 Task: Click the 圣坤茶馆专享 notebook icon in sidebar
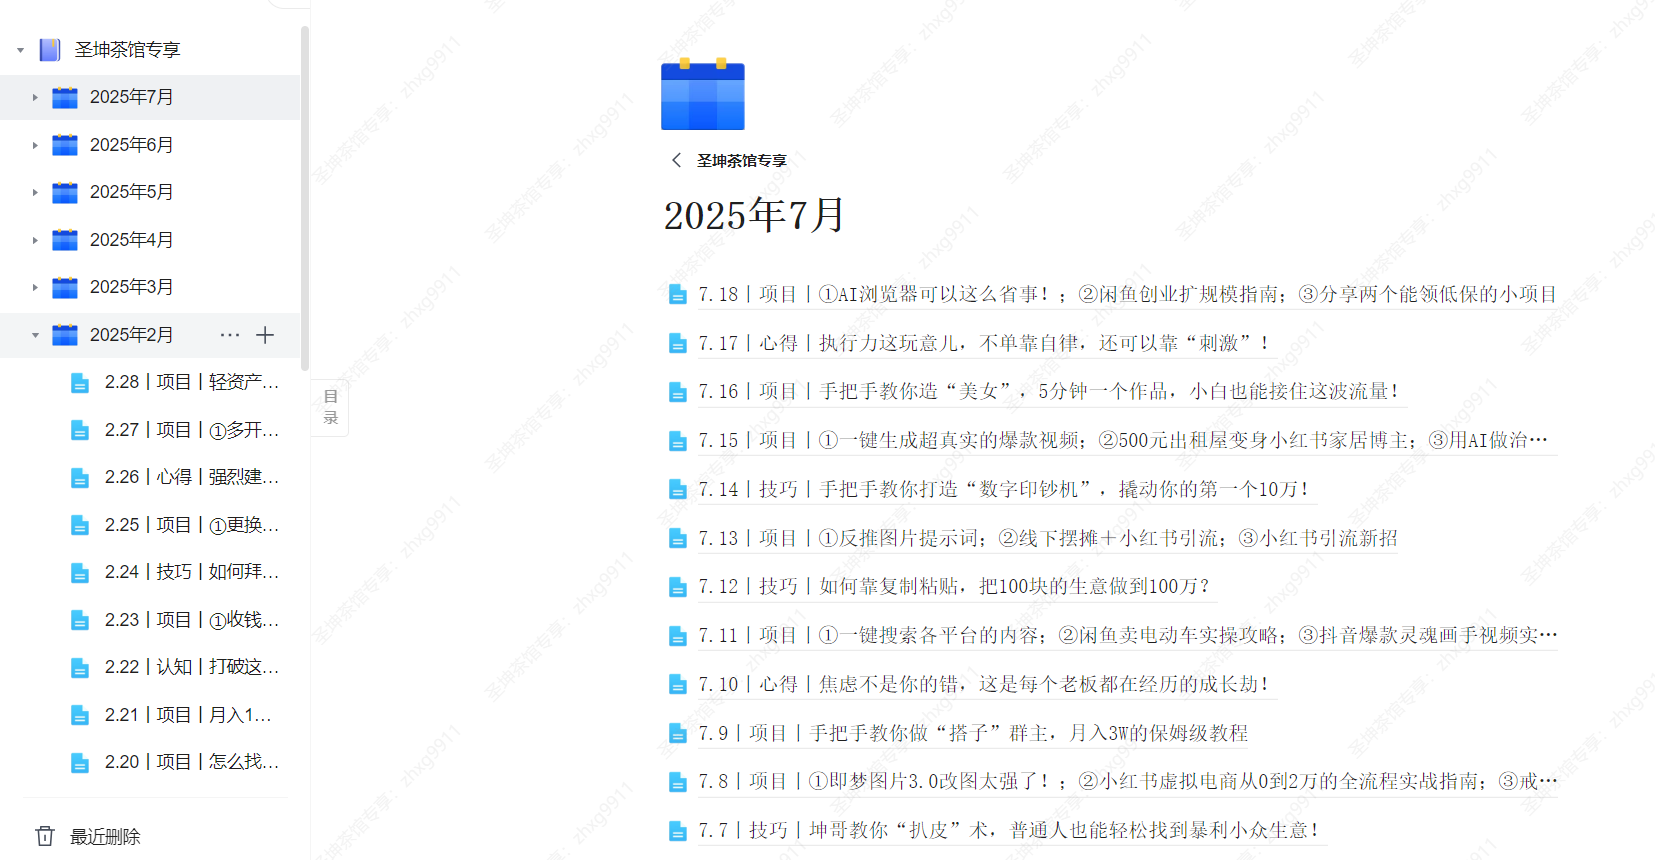pos(50,50)
